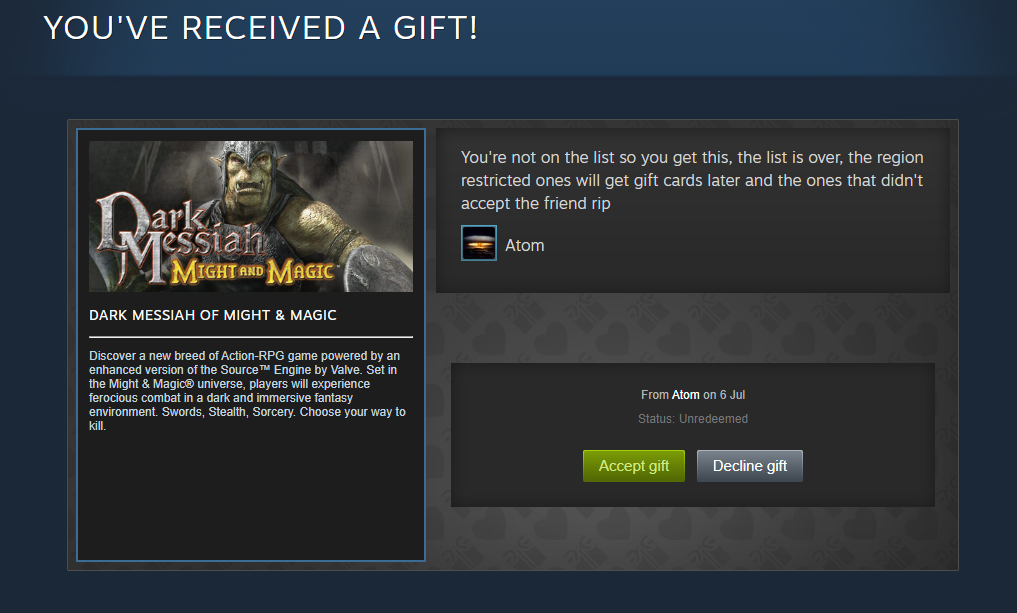Click the gift message from Atom
Image resolution: width=1017 pixels, height=613 pixels.
coord(692,180)
